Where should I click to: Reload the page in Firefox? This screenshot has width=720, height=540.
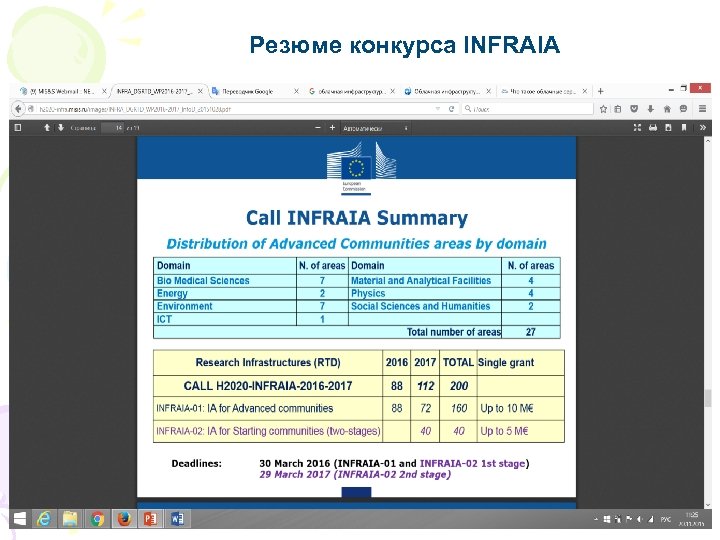tap(451, 109)
